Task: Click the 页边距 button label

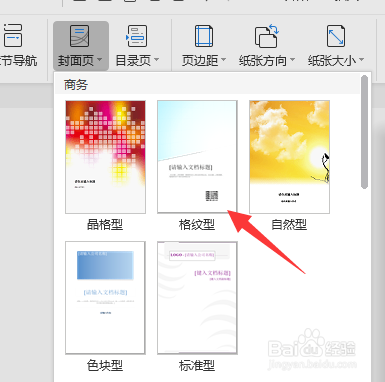Action: 200,61
